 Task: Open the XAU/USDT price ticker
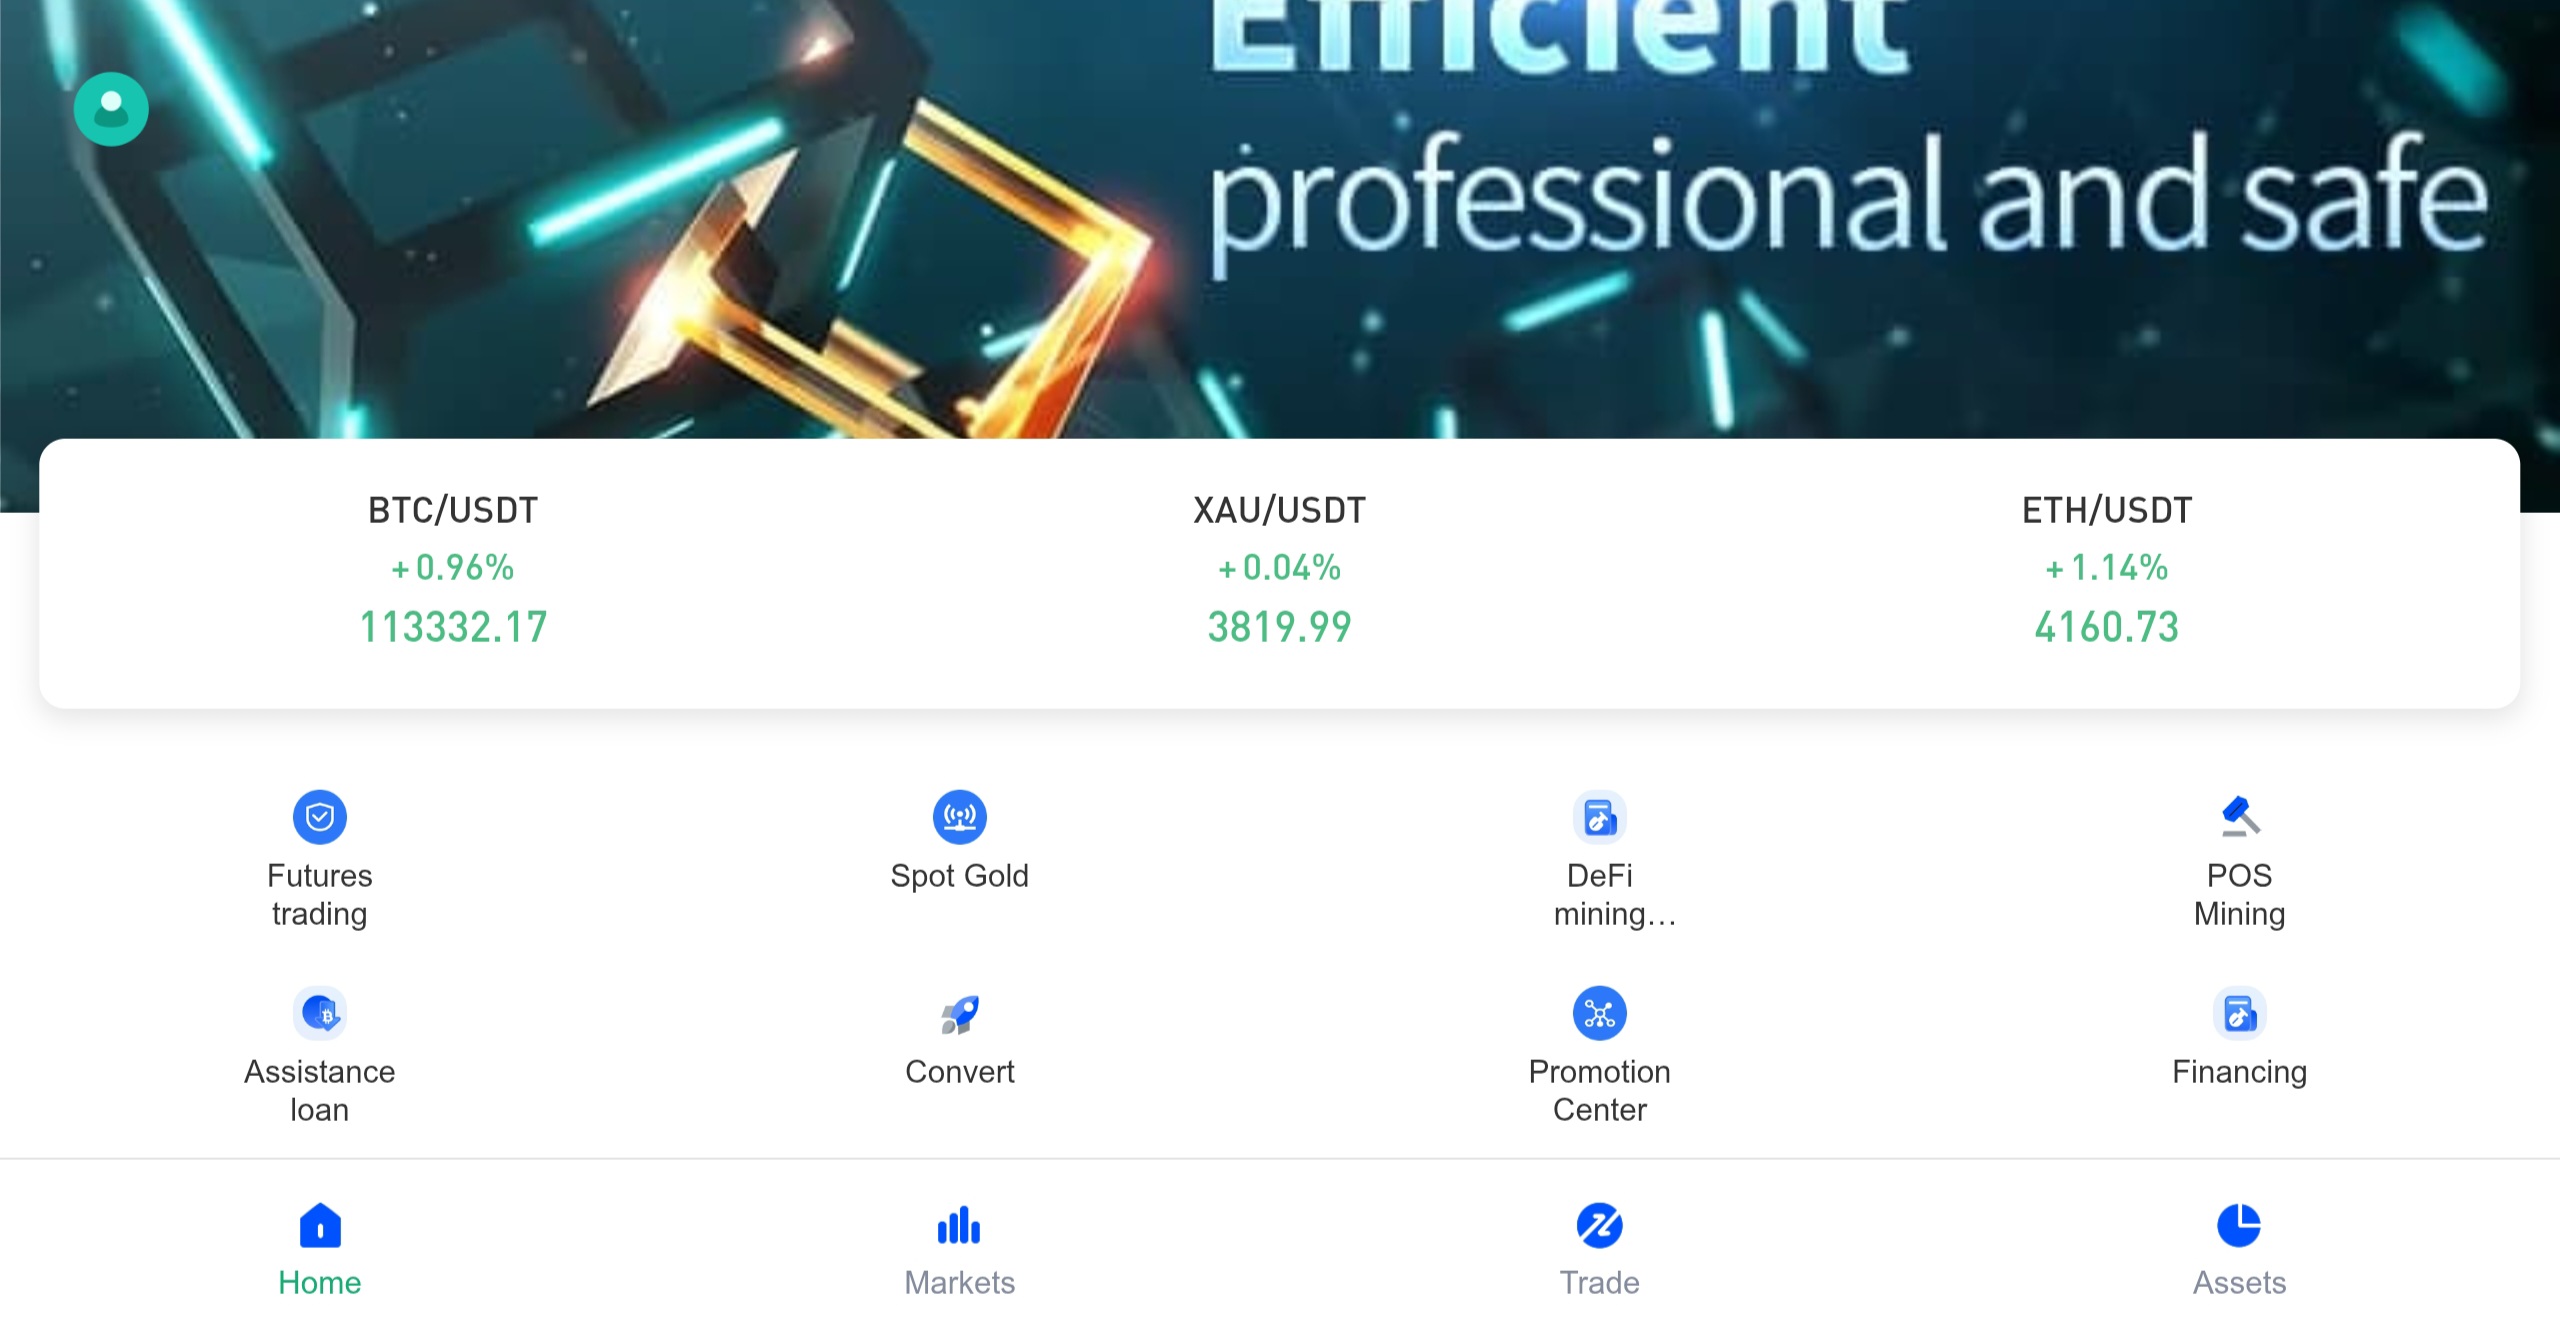pos(1280,570)
